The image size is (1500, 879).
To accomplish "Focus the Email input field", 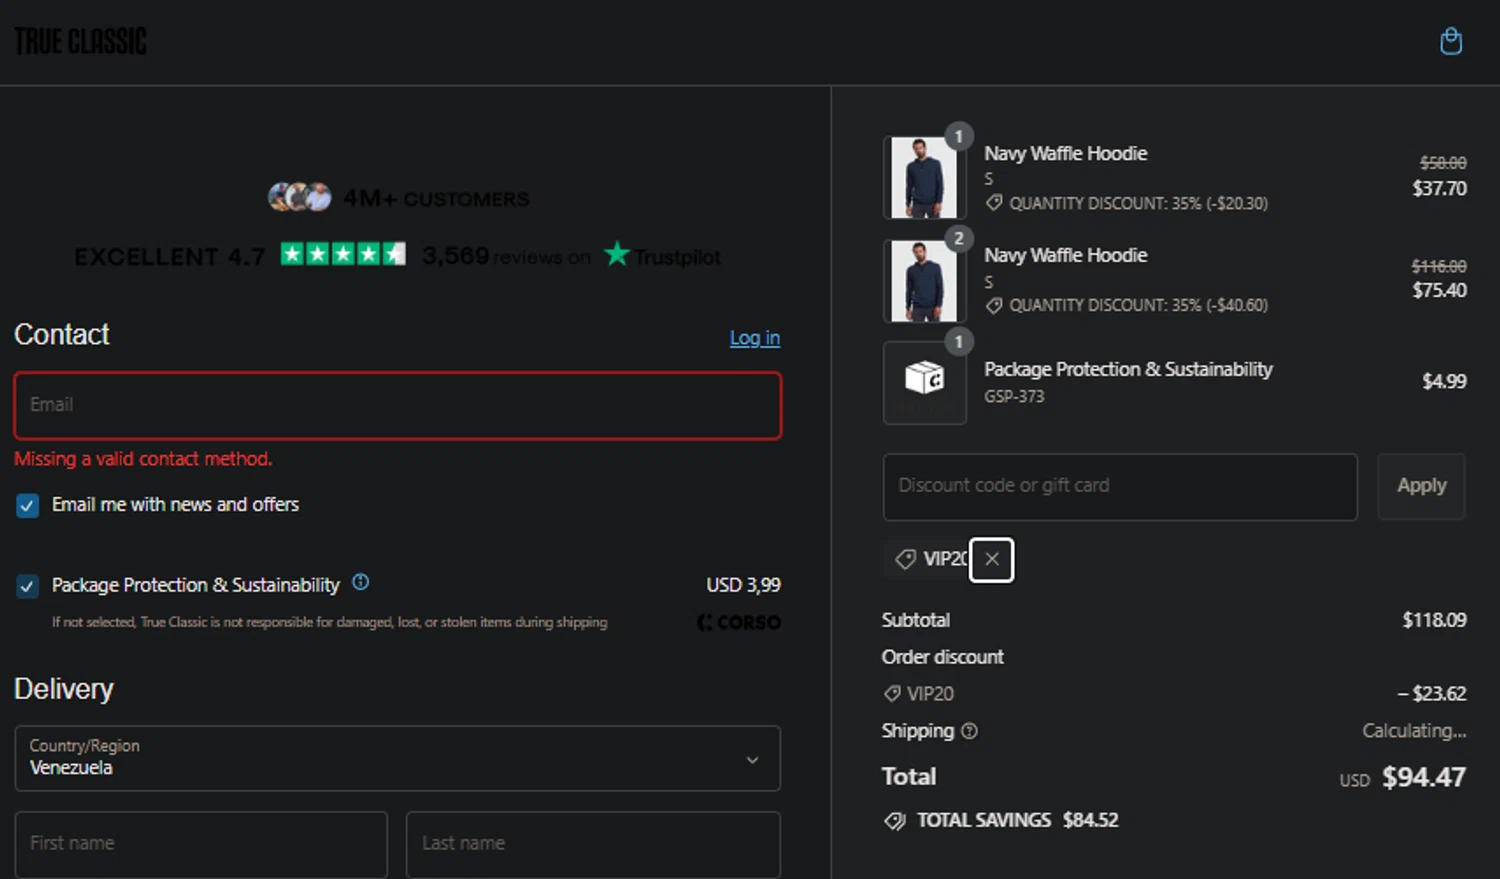I will click(398, 406).
